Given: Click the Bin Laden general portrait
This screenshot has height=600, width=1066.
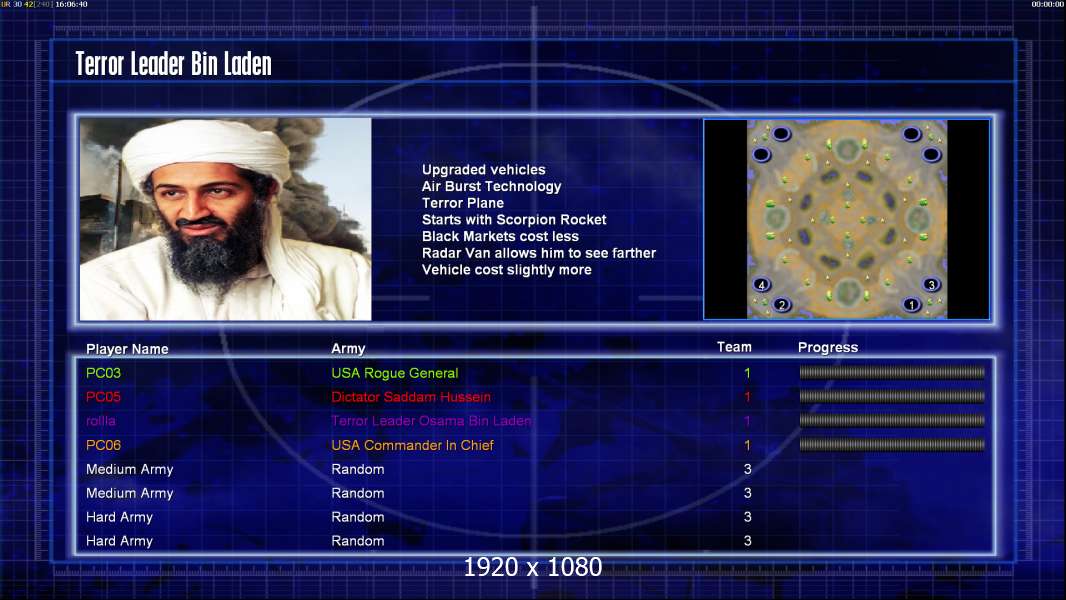Looking at the screenshot, I should coord(226,219).
